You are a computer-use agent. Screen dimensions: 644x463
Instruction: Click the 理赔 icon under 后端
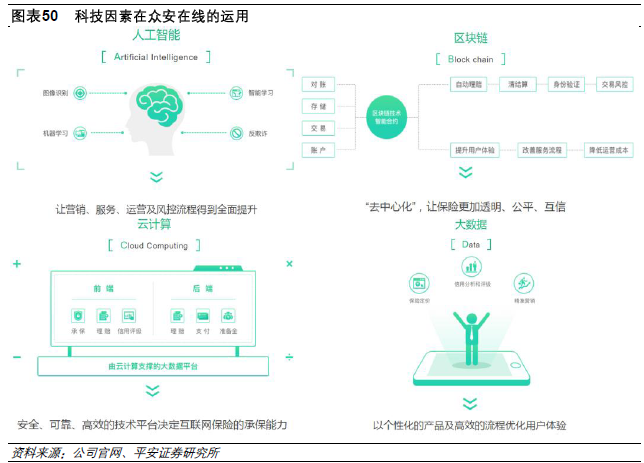(x=177, y=316)
